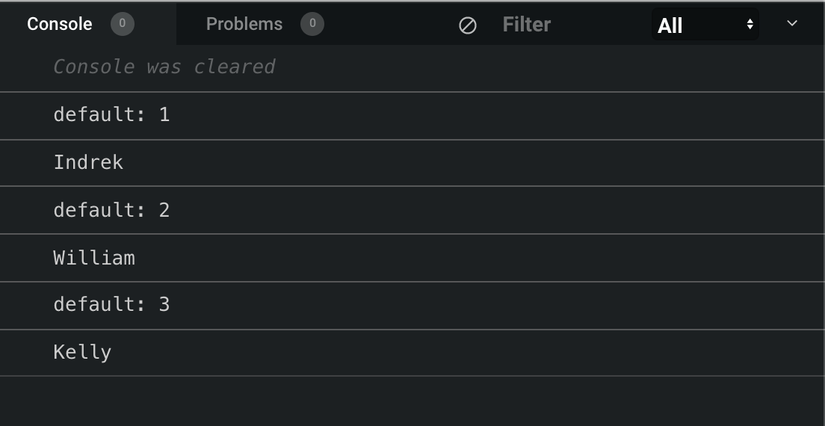The width and height of the screenshot is (825, 426).
Task: Click the empty console area below Kelly
Action: pos(412,400)
